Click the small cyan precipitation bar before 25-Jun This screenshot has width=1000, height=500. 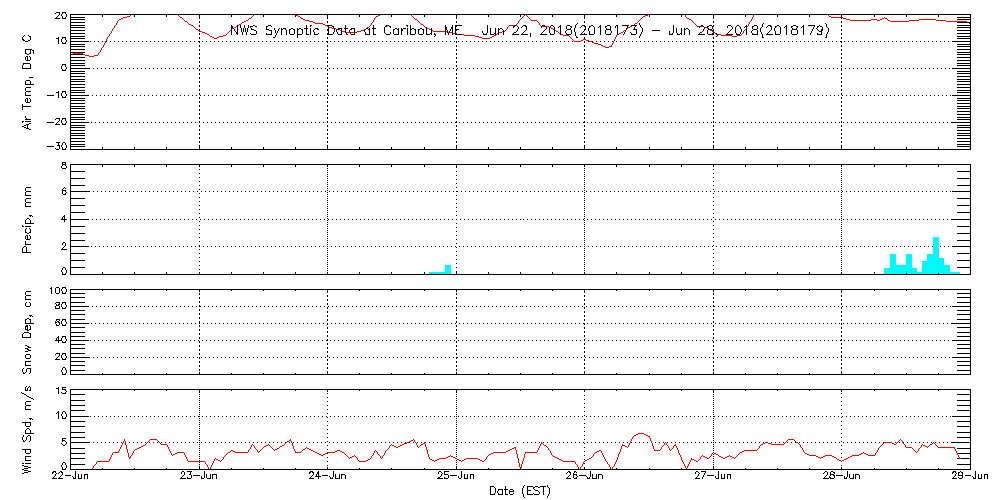[448, 268]
